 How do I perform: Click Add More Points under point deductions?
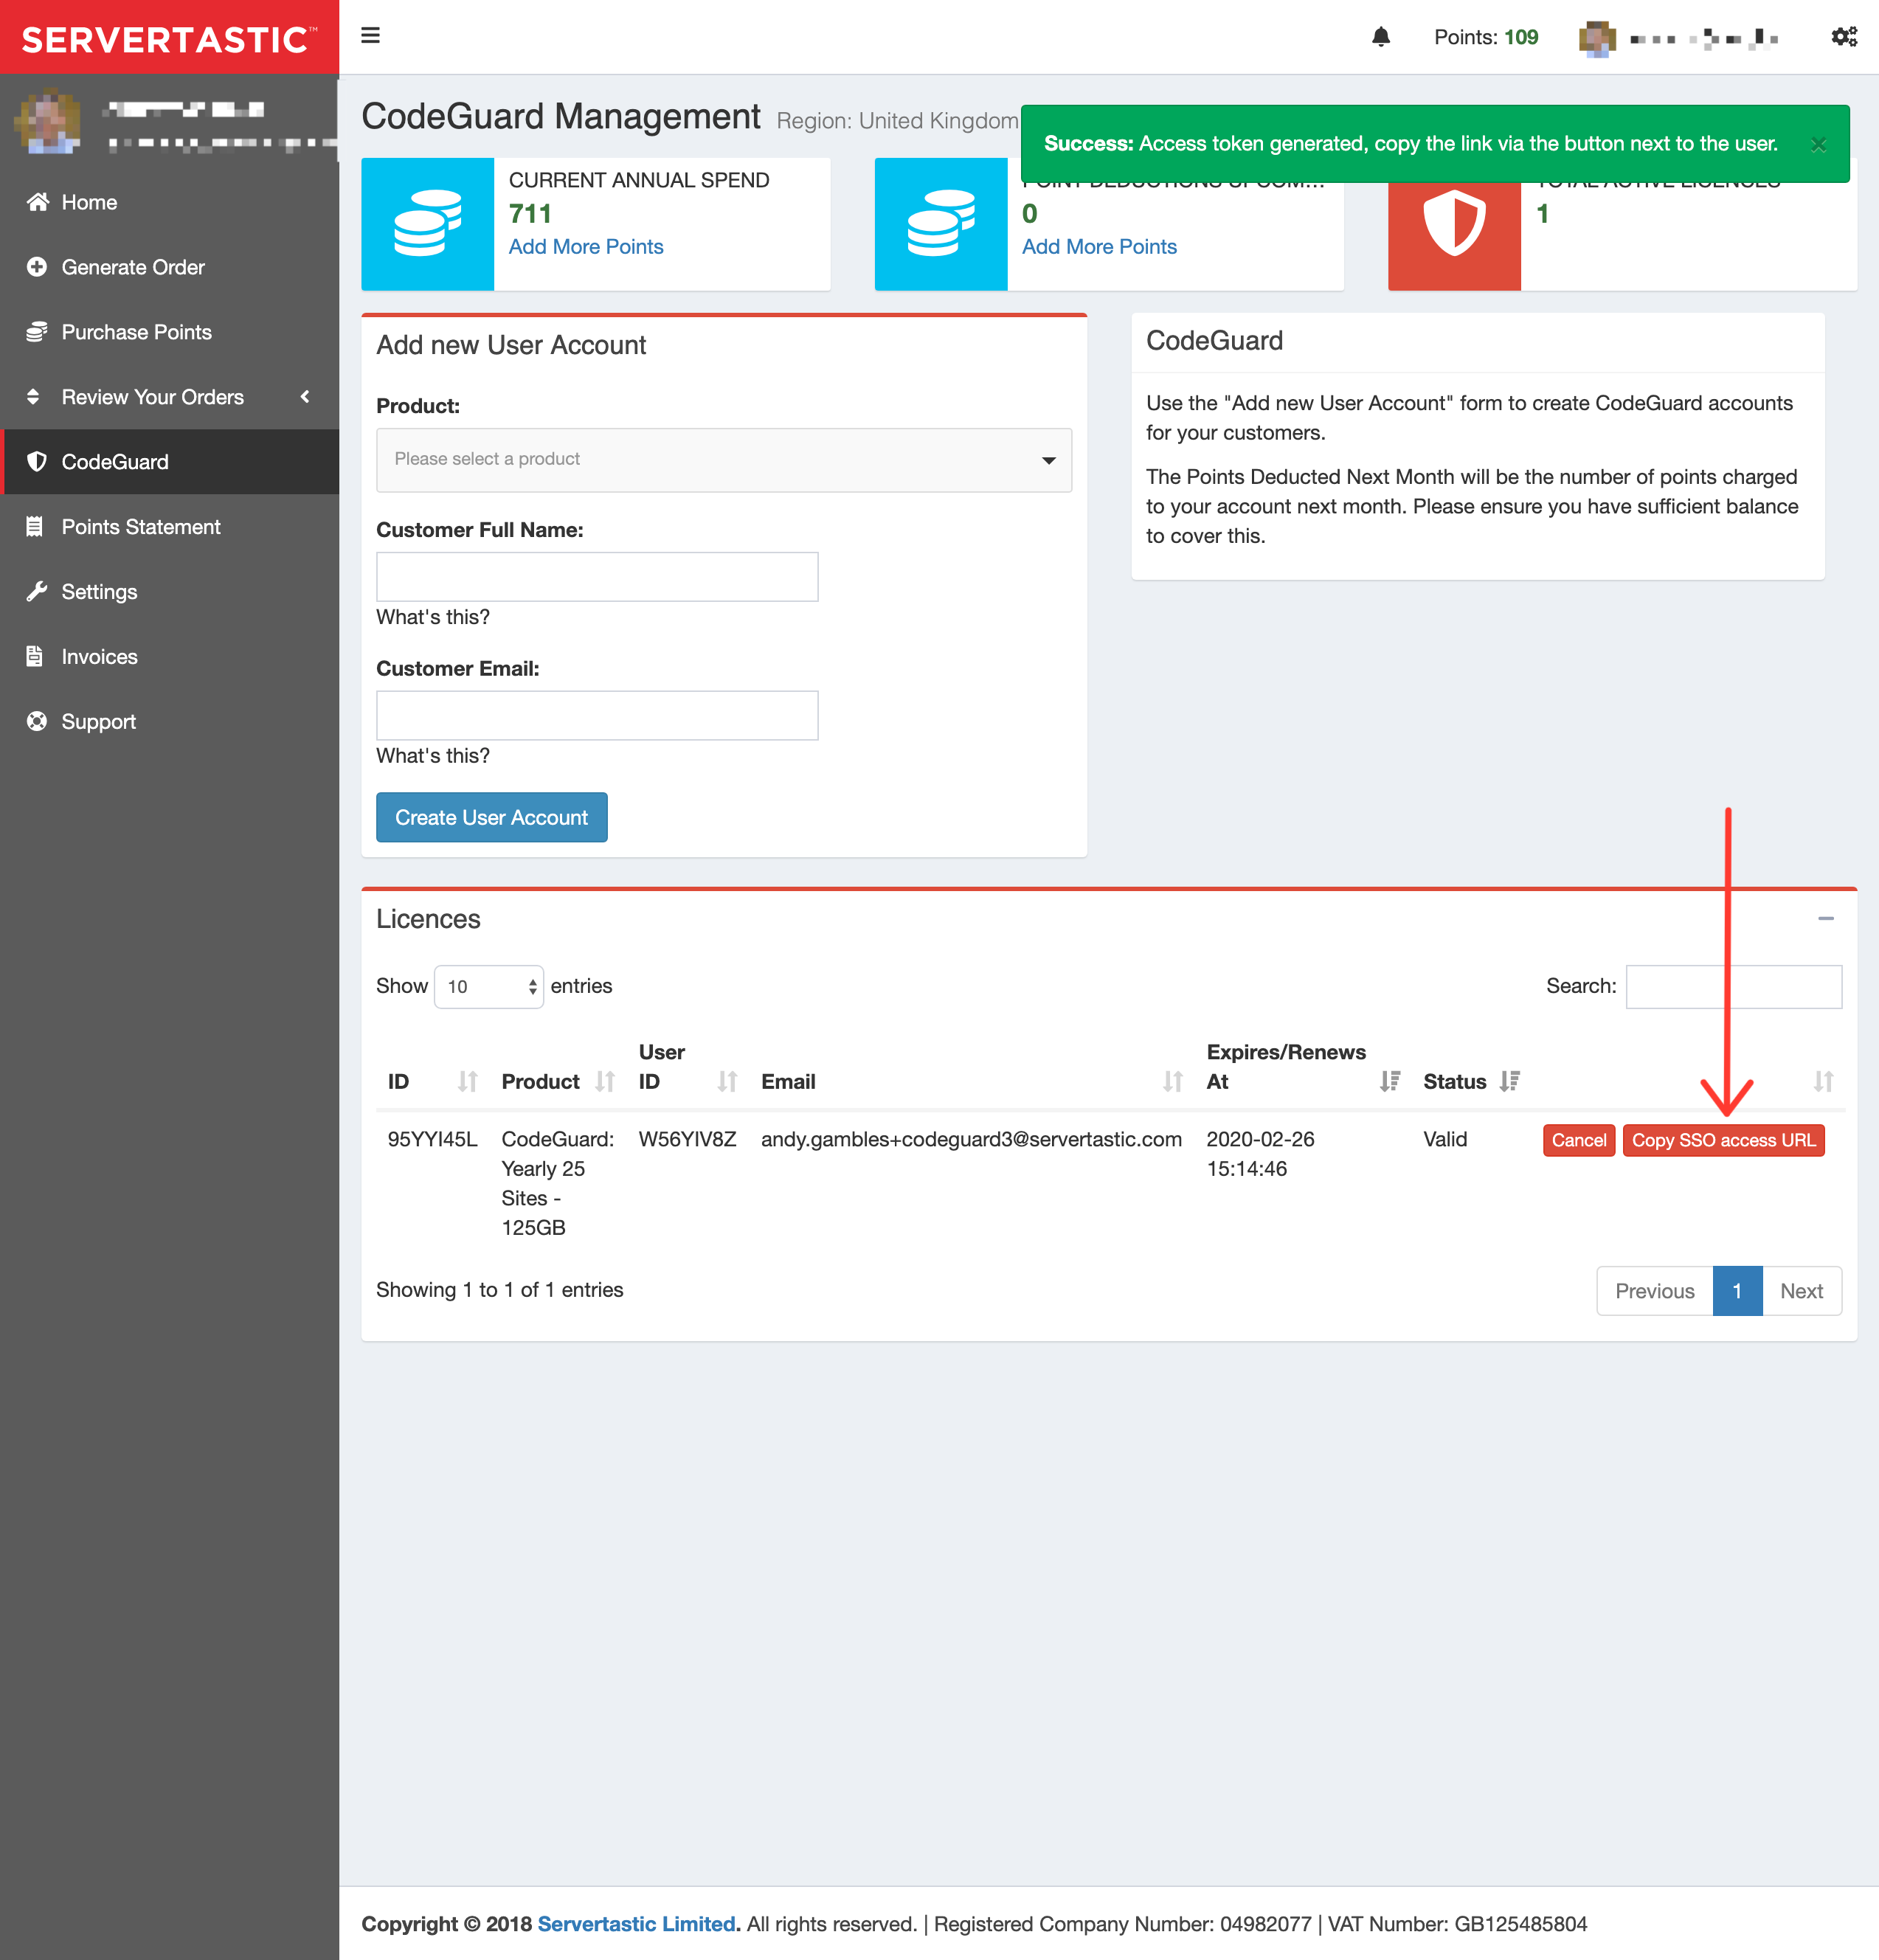tap(1099, 246)
